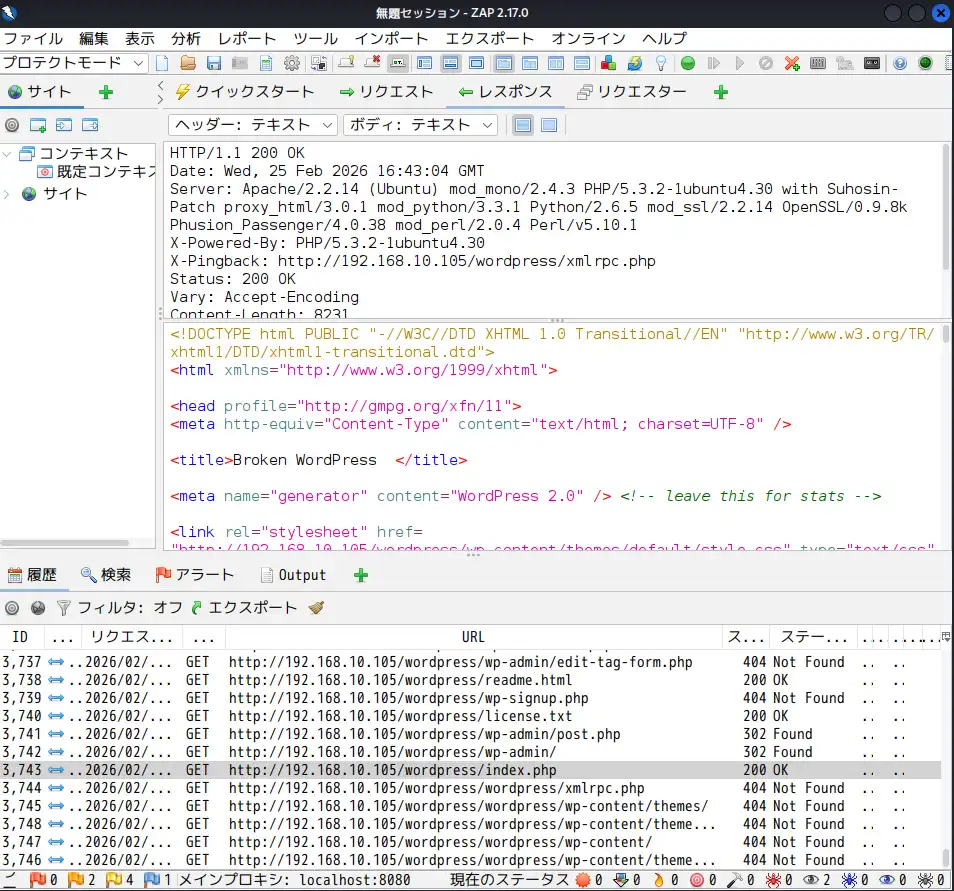Click the target circle icon in Sites panel
954x891 pixels.
[10, 125]
